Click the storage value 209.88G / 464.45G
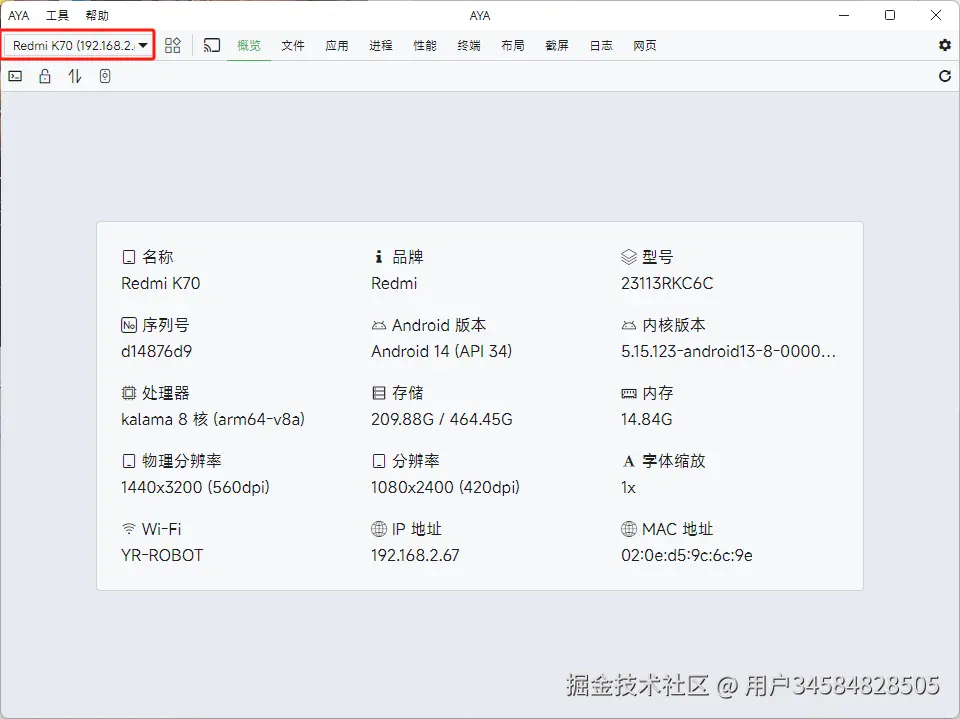 tap(442, 420)
